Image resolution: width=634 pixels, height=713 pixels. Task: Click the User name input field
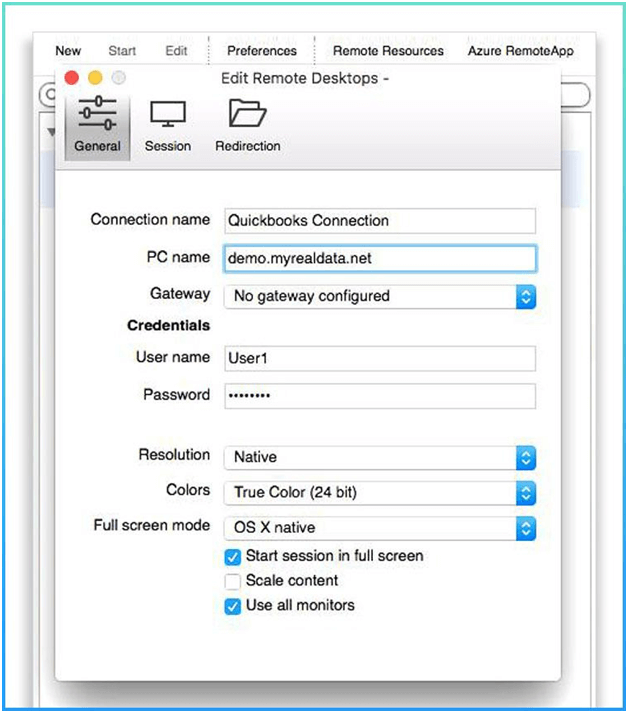(380, 358)
